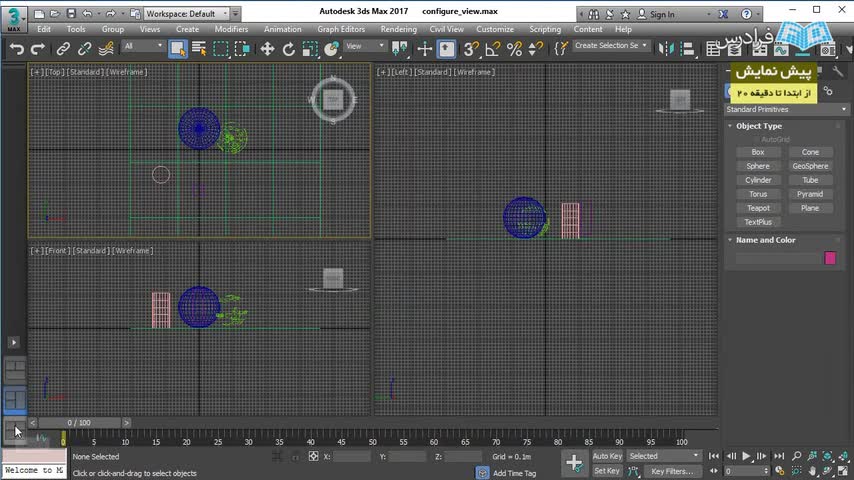Click the object name field
854x480 pixels.
click(x=778, y=258)
